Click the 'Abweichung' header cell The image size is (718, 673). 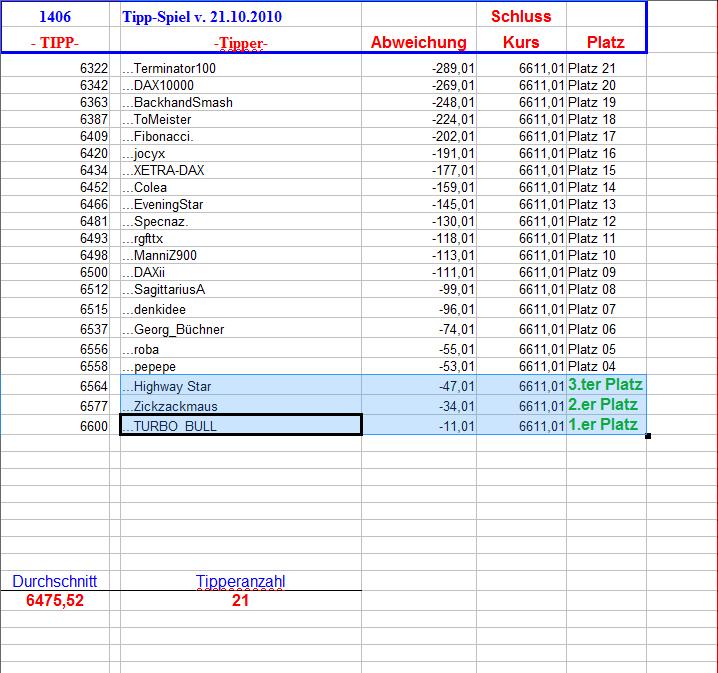pos(419,42)
